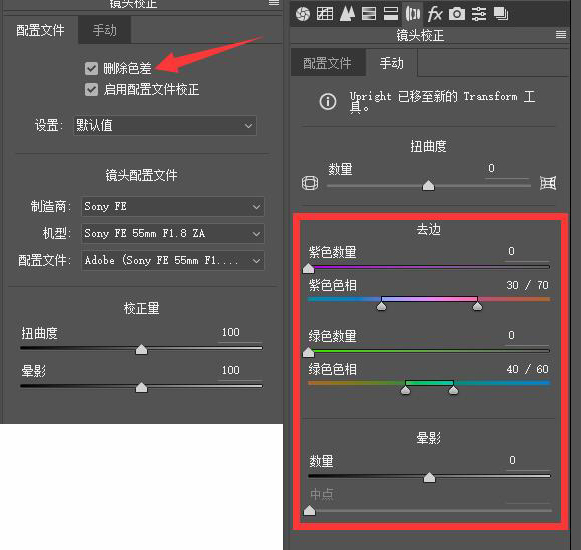Open the 设置 默认值 dropdown
This screenshot has height=550, width=581.
tap(165, 126)
